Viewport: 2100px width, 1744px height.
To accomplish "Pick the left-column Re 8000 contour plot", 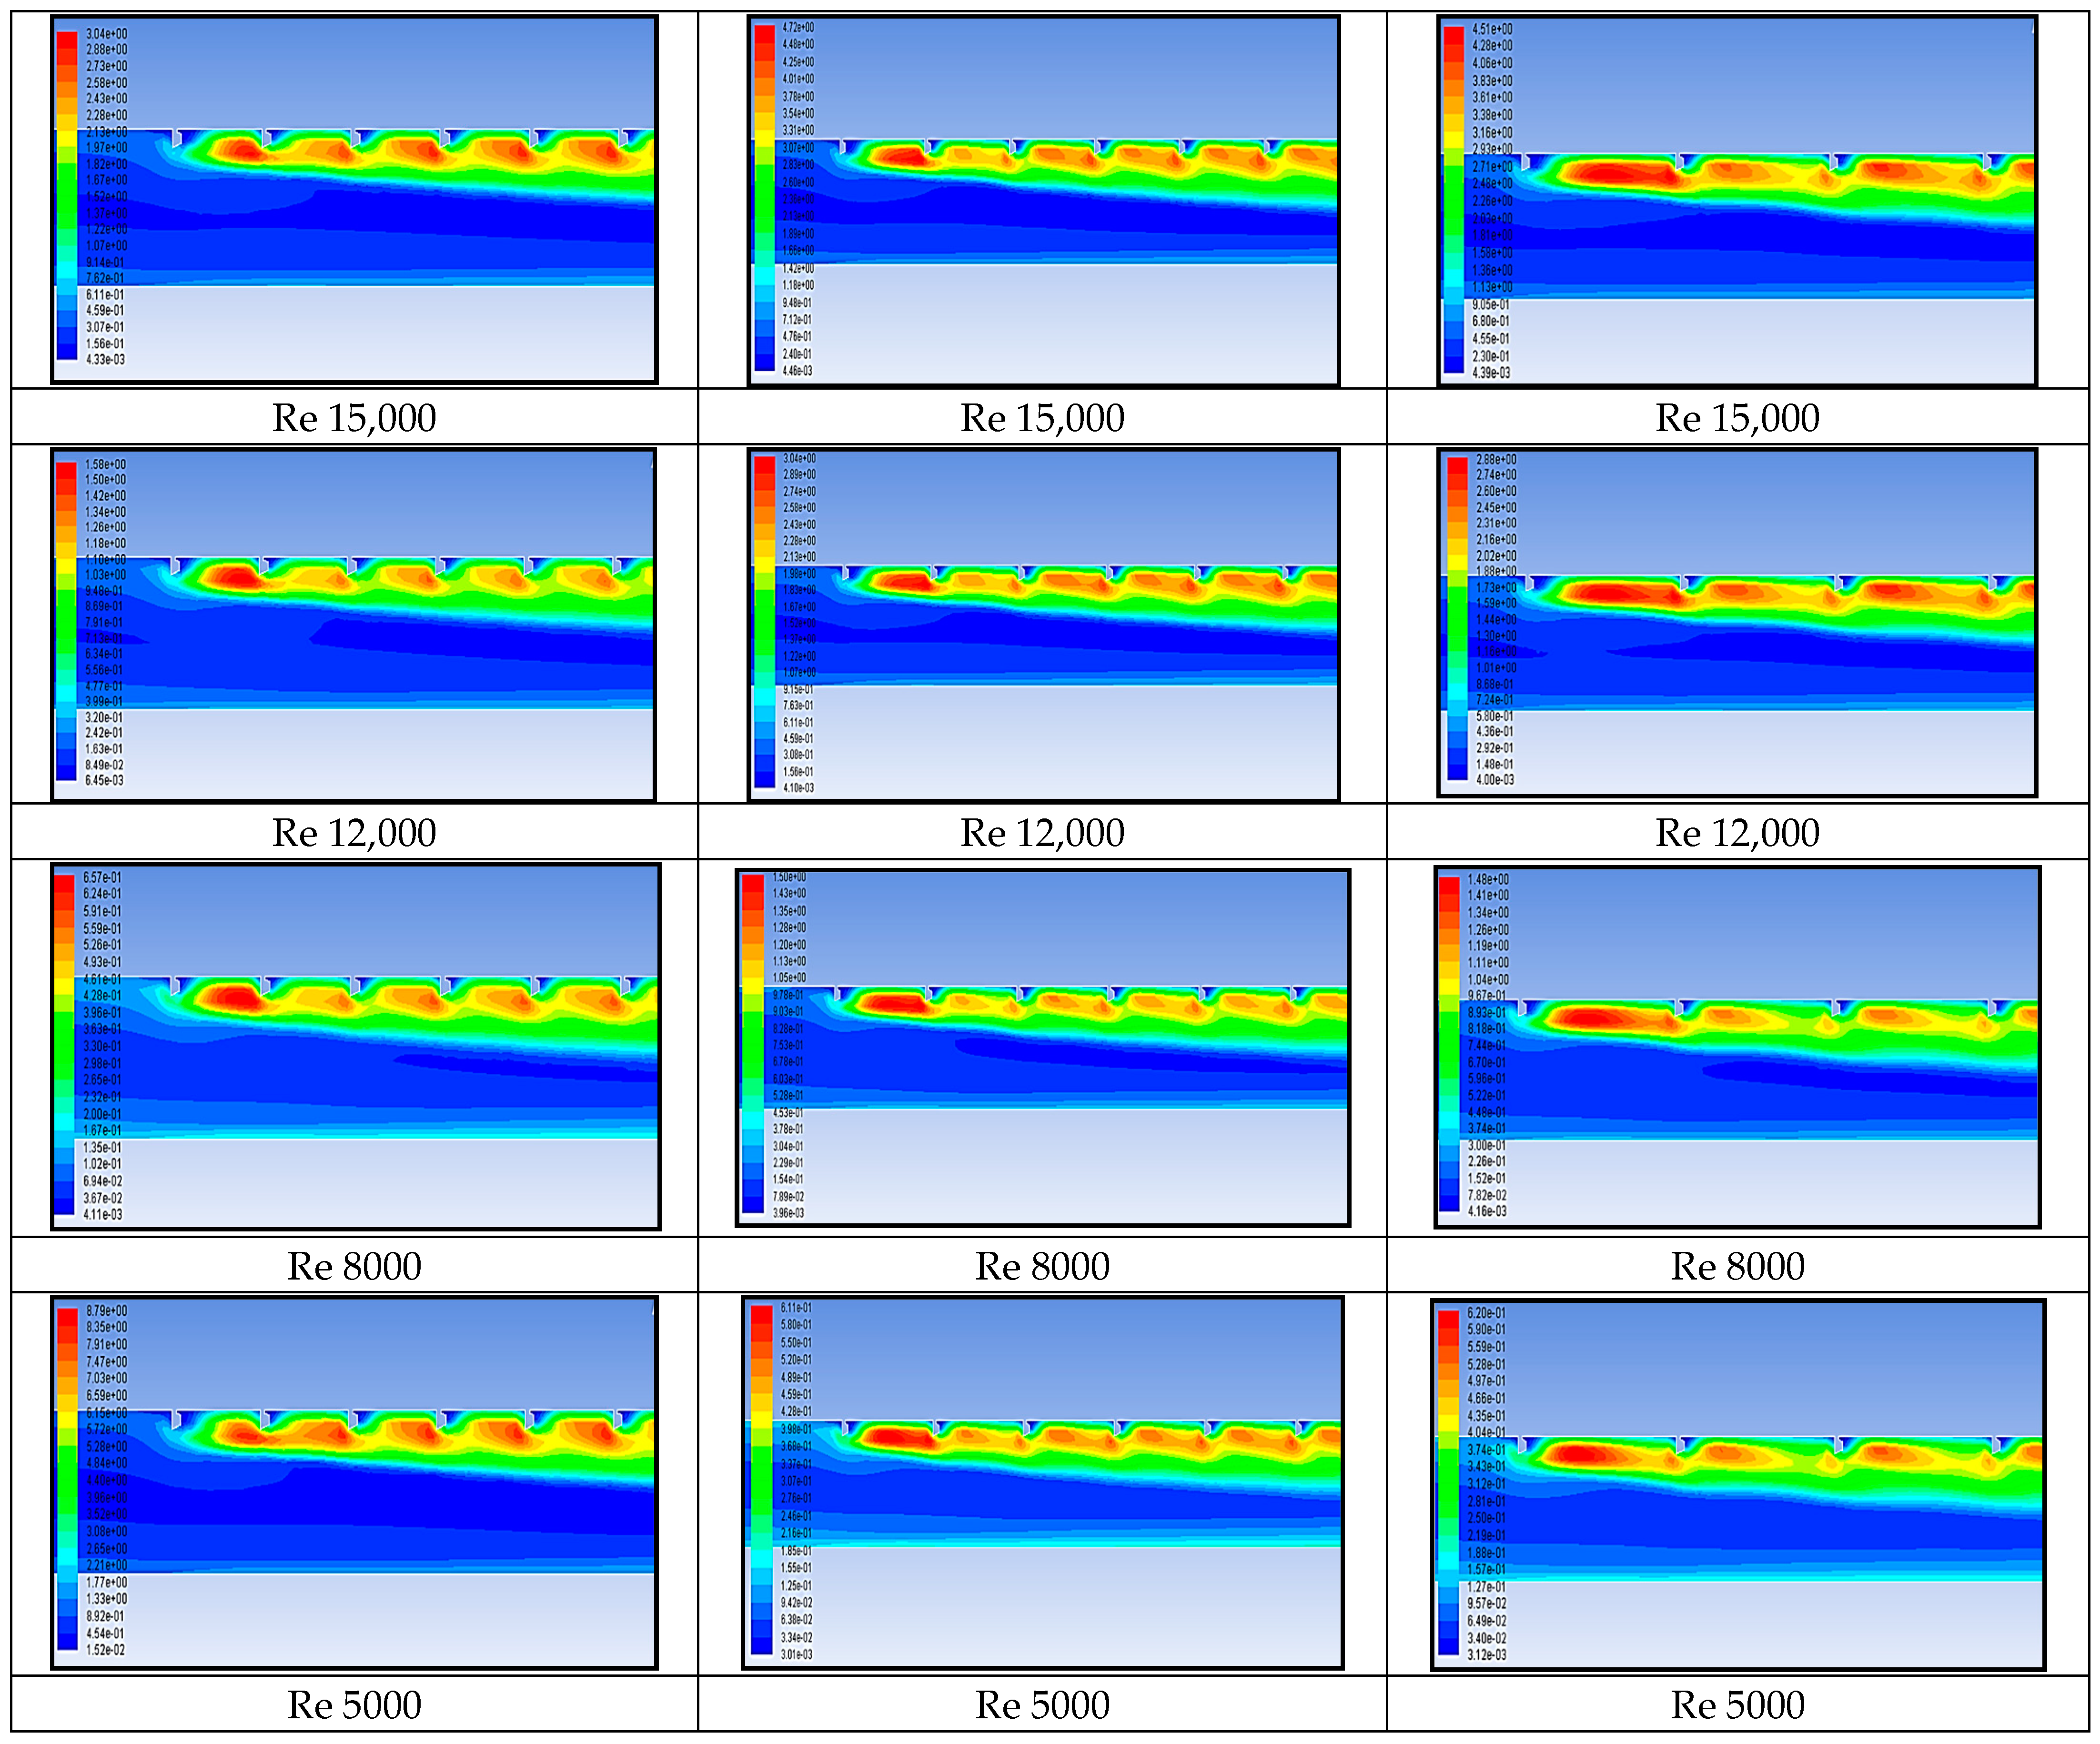I will (356, 1046).
